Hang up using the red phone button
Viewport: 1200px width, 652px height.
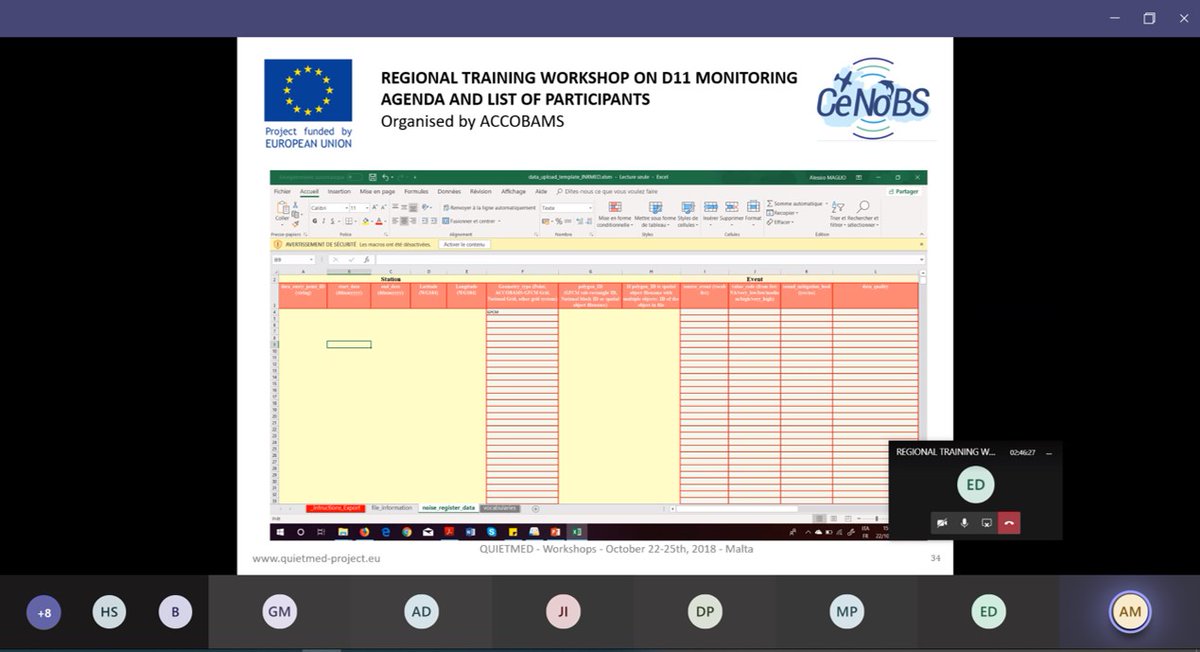tap(1009, 522)
